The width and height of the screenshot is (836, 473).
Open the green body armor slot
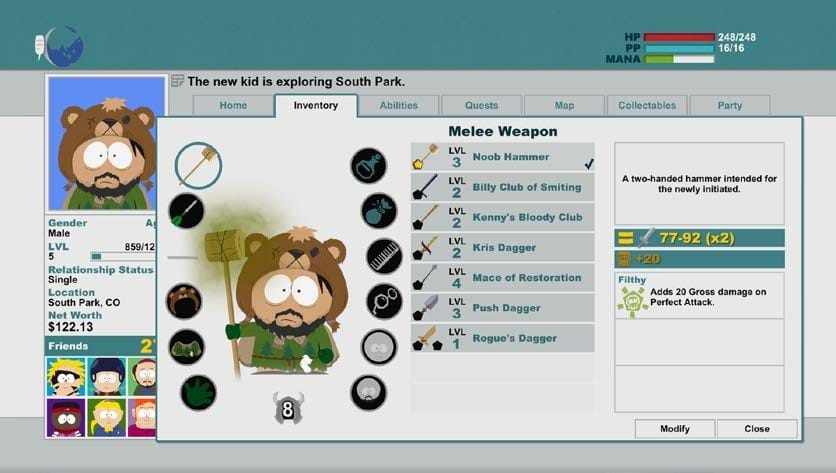click(186, 346)
